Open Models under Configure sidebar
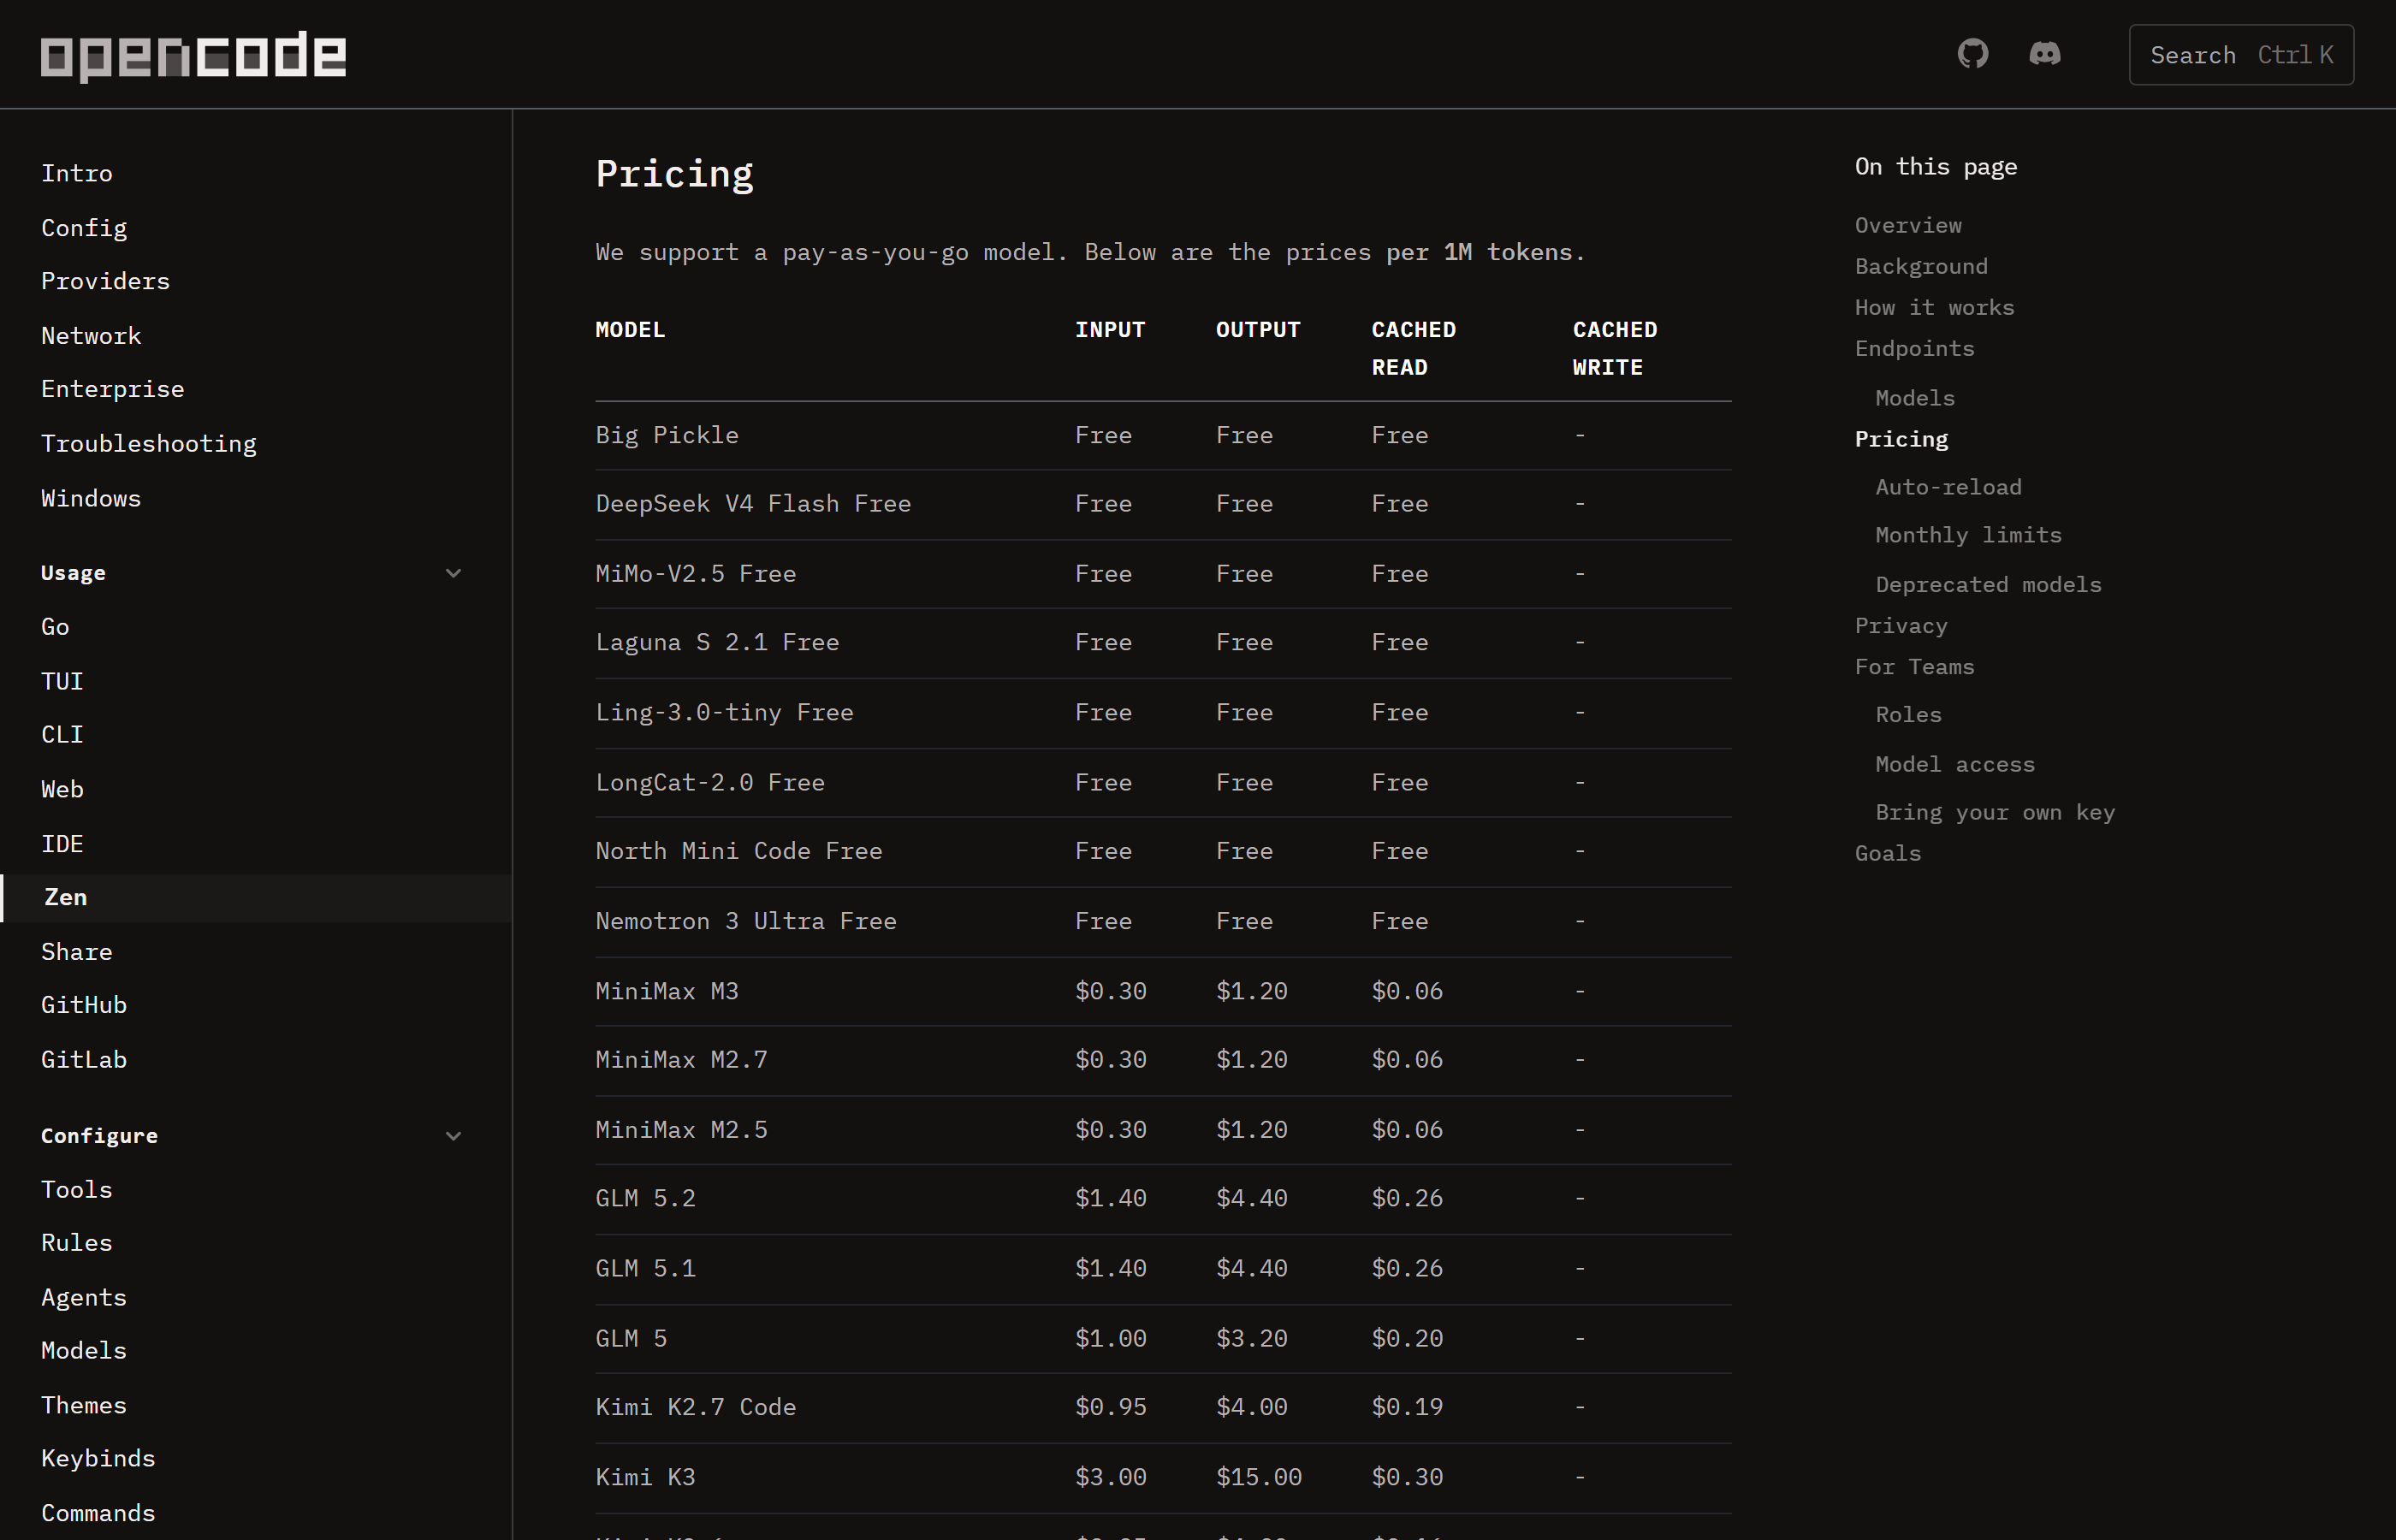Viewport: 2396px width, 1540px height. point(84,1351)
